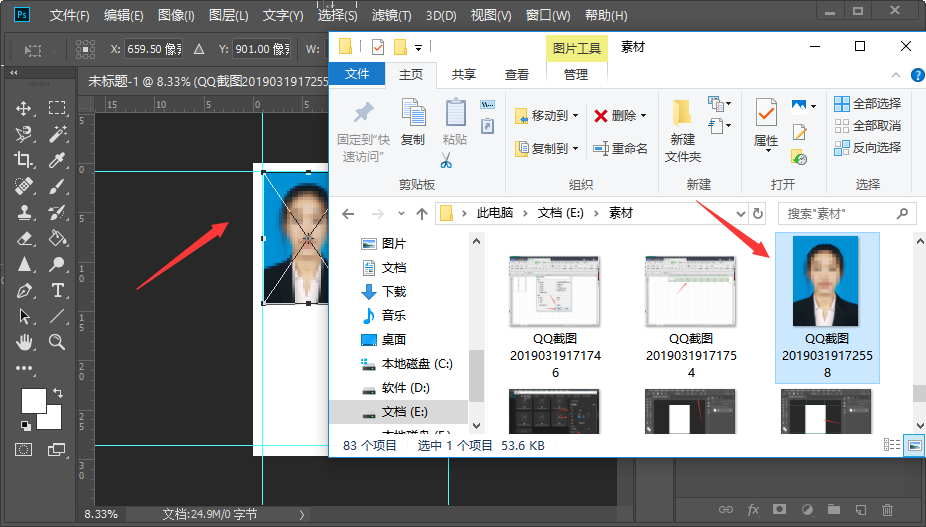Open the 选择(S) menu
The width and height of the screenshot is (926, 527).
337,15
